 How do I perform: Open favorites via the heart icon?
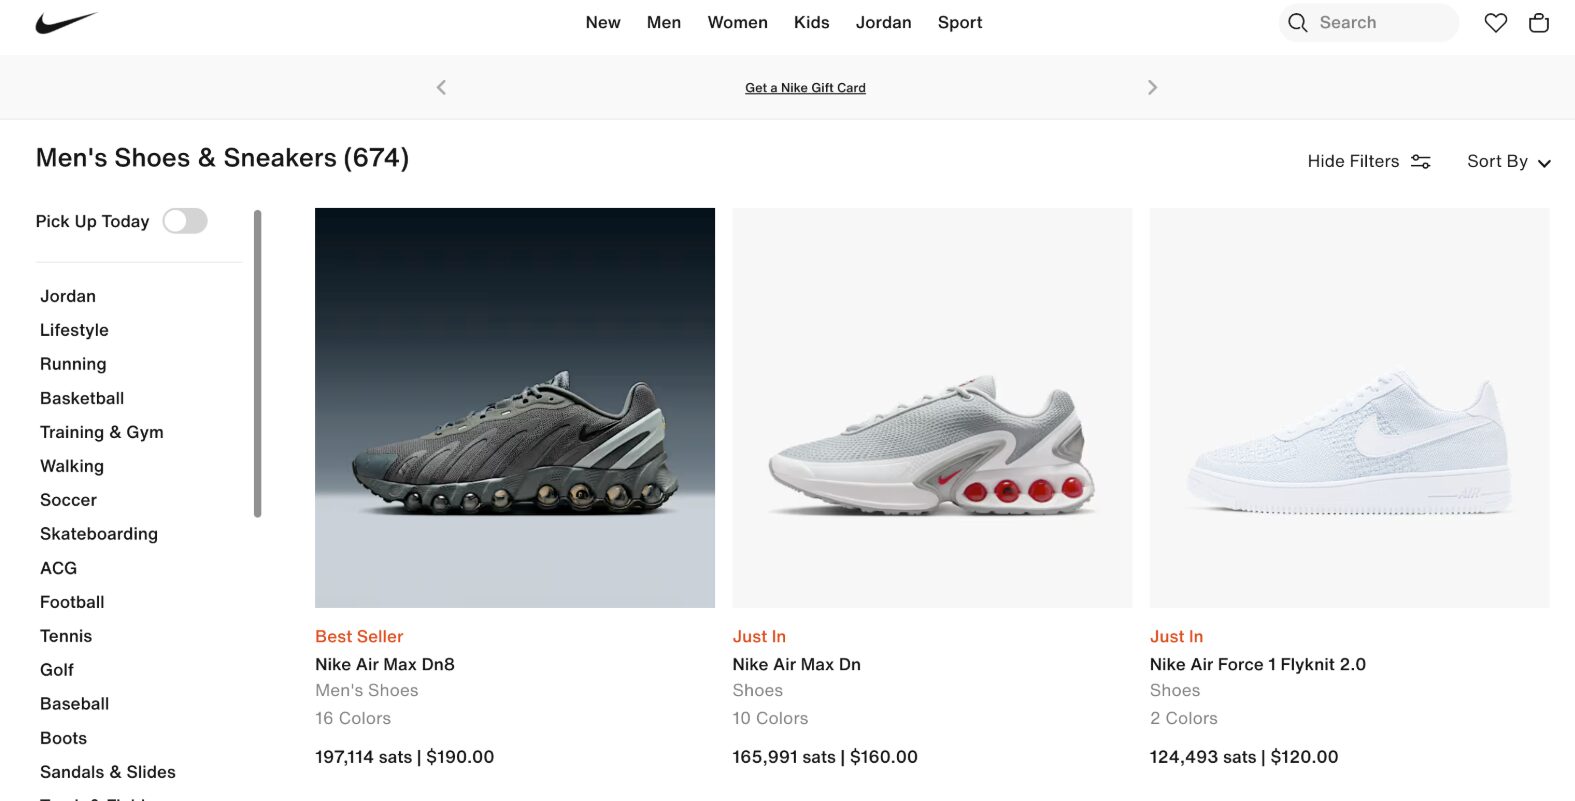(1495, 22)
